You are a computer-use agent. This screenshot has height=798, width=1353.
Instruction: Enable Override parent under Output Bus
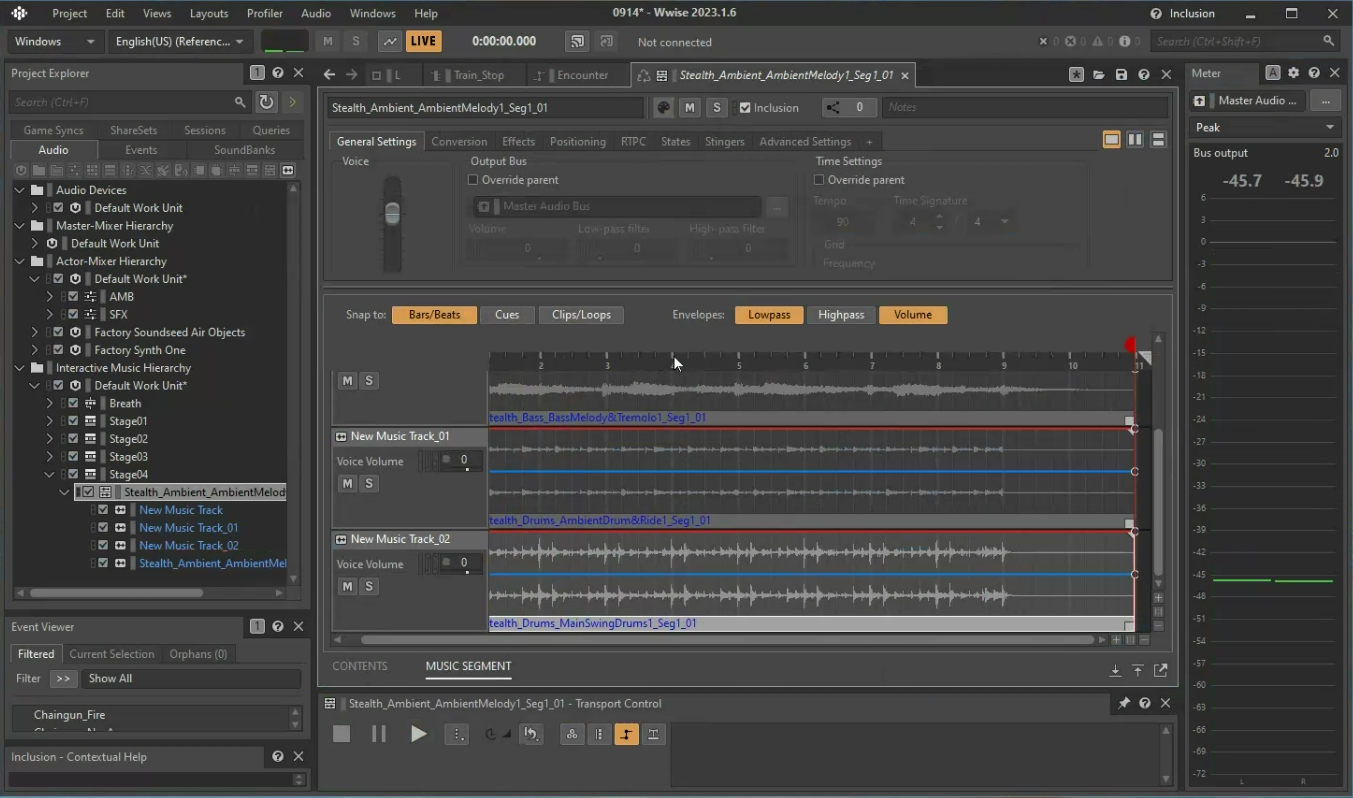[x=473, y=180]
